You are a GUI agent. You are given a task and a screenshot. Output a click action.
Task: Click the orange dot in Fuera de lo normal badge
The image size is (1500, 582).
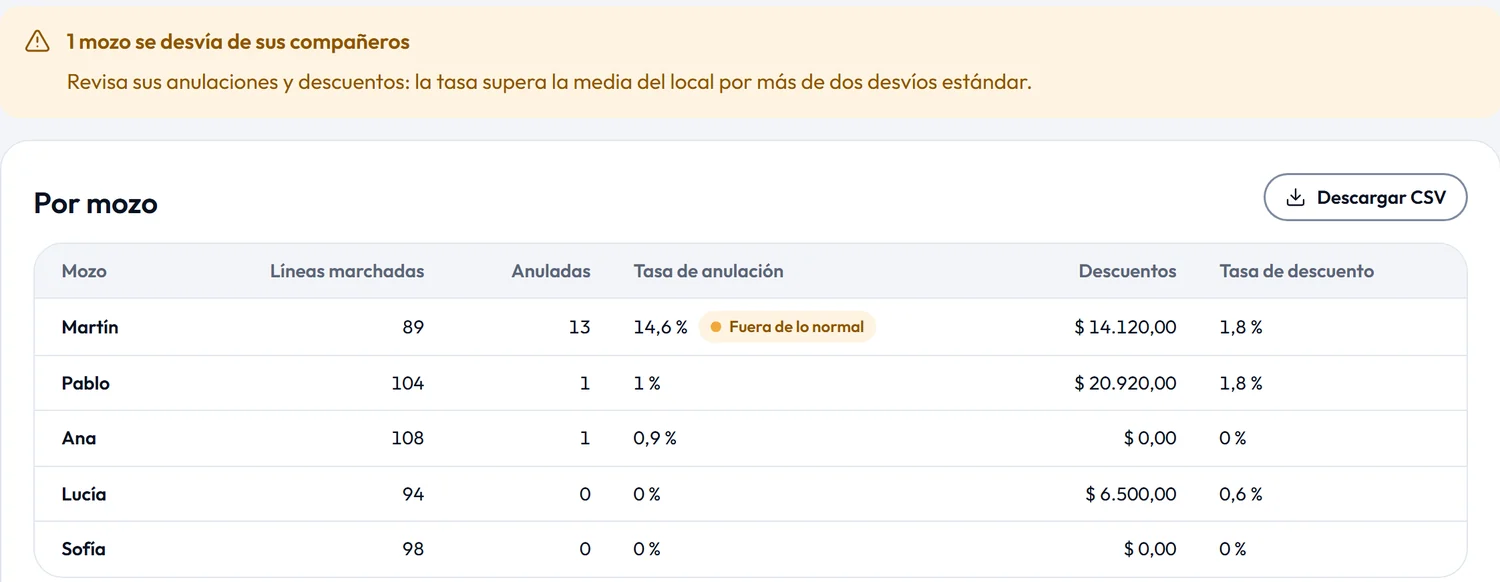[715, 327]
